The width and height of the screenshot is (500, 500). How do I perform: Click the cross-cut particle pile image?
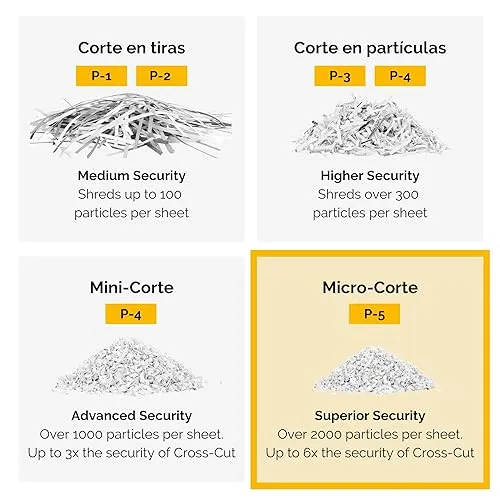tap(369, 126)
